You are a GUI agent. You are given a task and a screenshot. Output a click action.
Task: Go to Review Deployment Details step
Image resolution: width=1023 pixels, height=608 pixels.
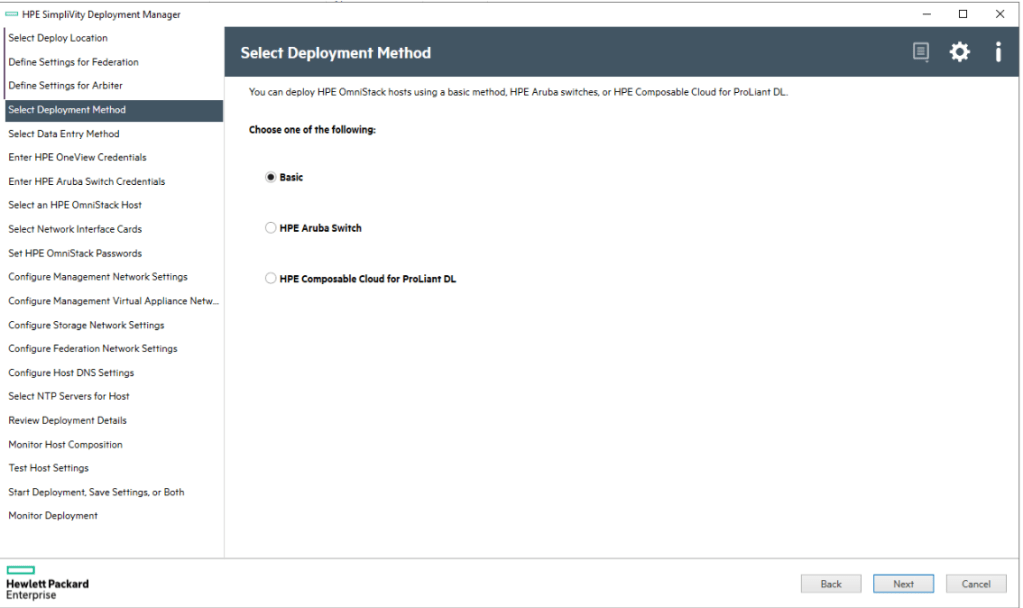(x=67, y=420)
